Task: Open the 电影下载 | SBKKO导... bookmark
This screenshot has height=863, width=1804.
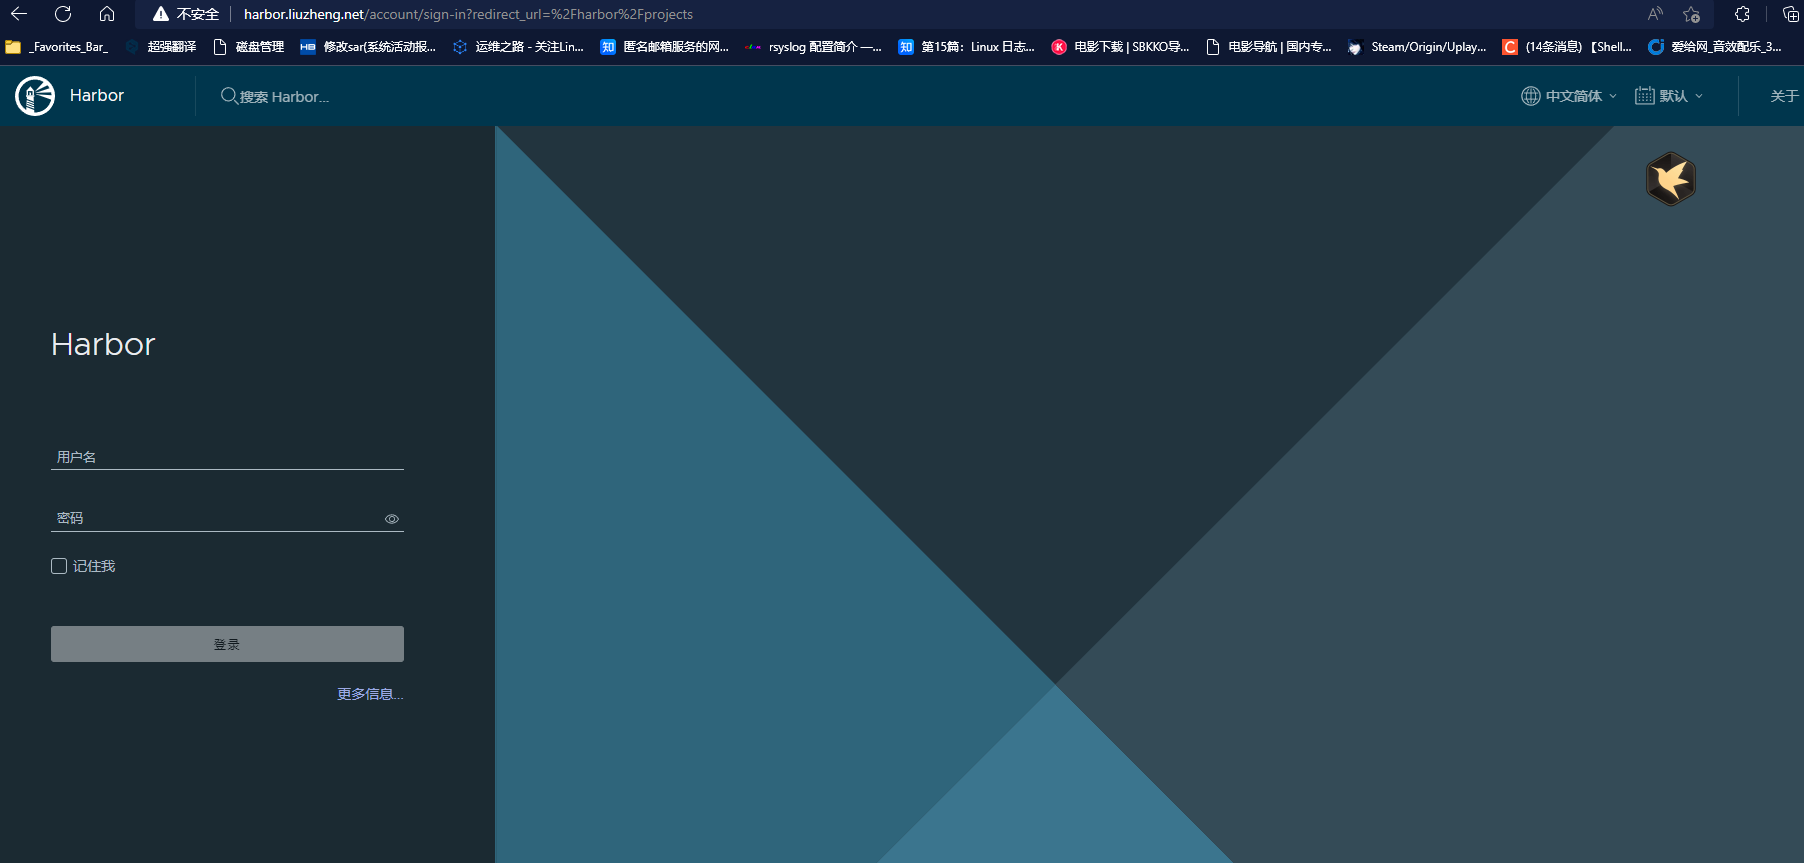Action: (x=1120, y=47)
